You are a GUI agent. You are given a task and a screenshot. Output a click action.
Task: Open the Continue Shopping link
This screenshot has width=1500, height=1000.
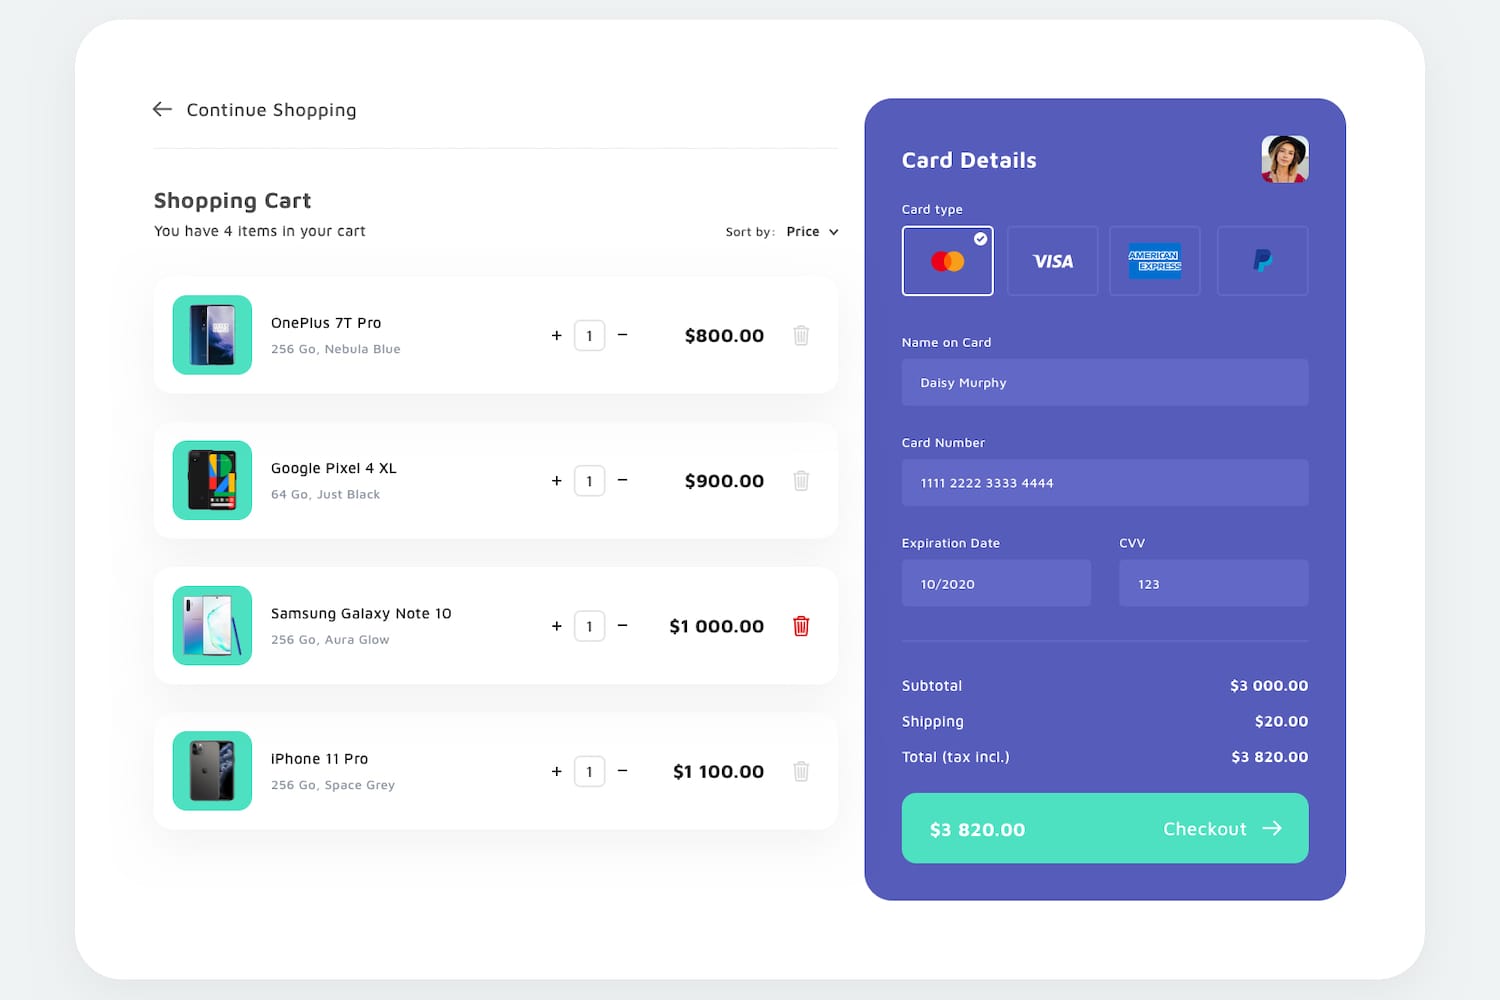(x=271, y=110)
